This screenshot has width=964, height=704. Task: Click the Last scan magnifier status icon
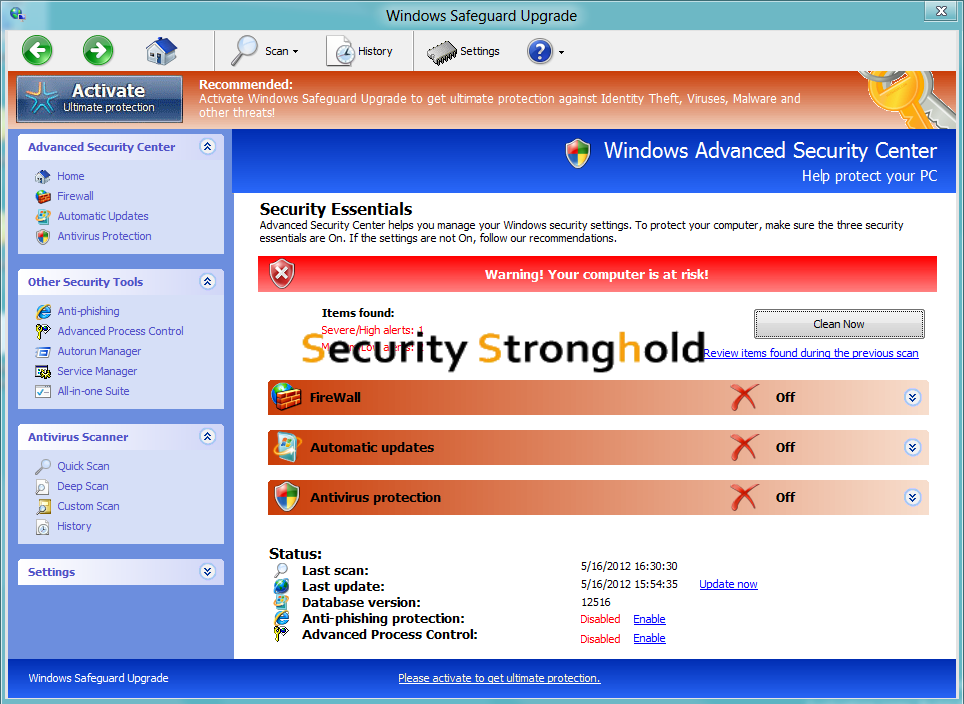[x=281, y=570]
